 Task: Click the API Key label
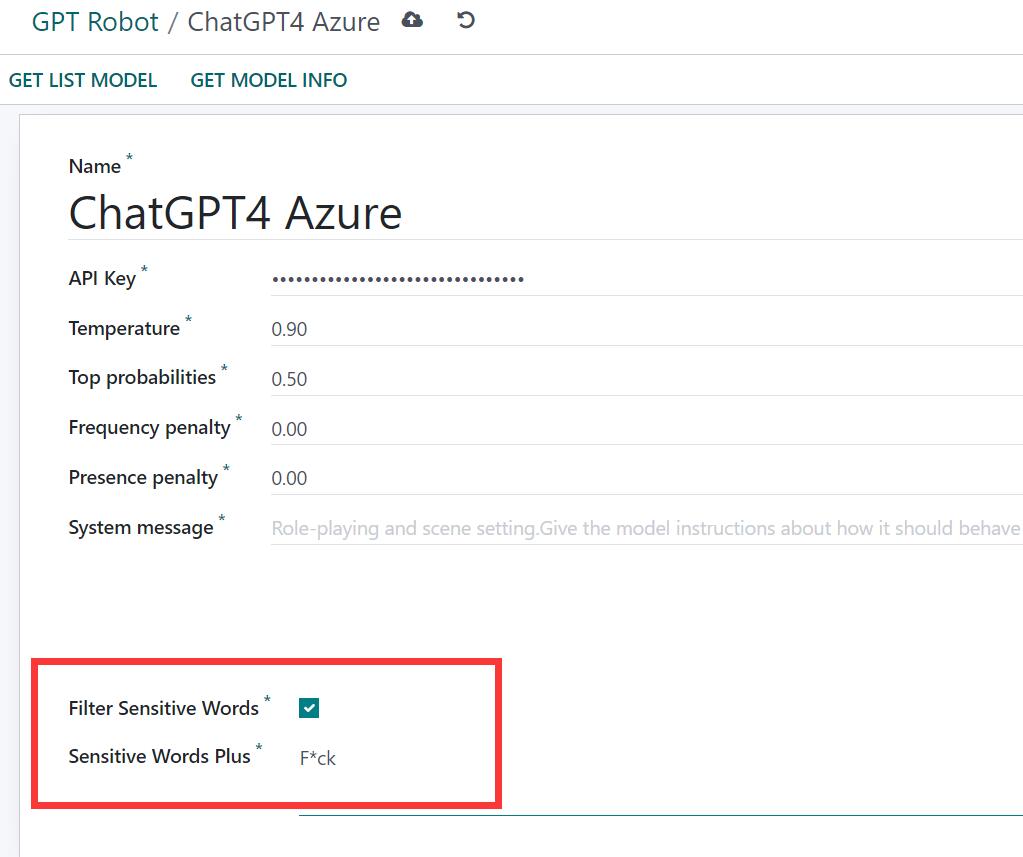pos(102,278)
